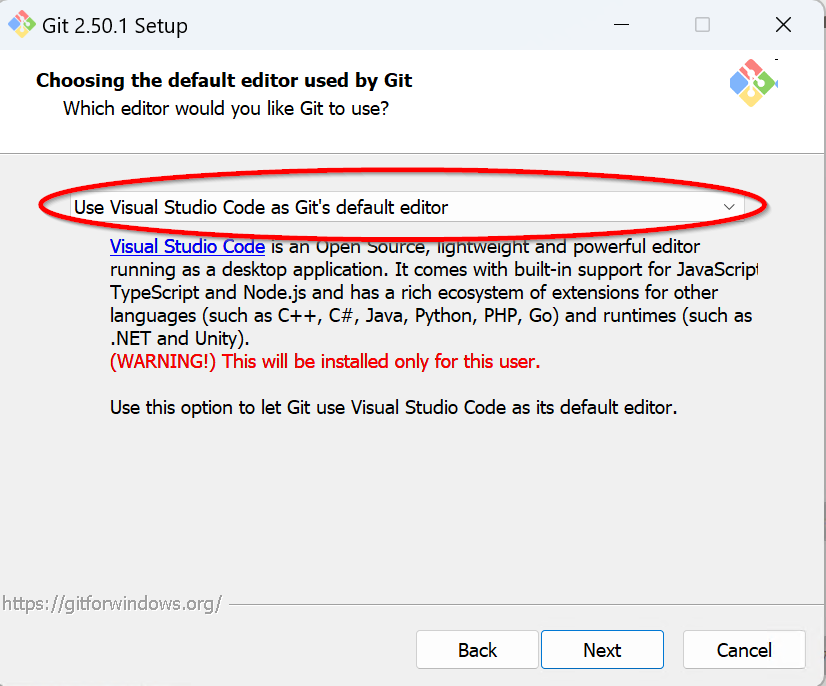Expand the editor selection combo box arrow
The width and height of the screenshot is (826, 686).
(x=730, y=207)
